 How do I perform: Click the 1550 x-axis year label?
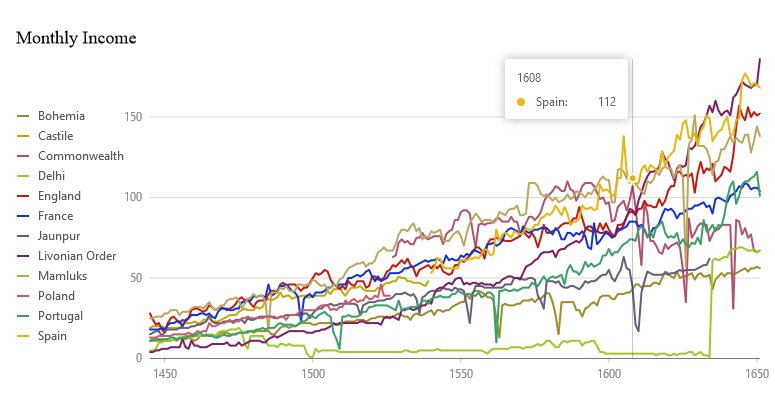461,374
